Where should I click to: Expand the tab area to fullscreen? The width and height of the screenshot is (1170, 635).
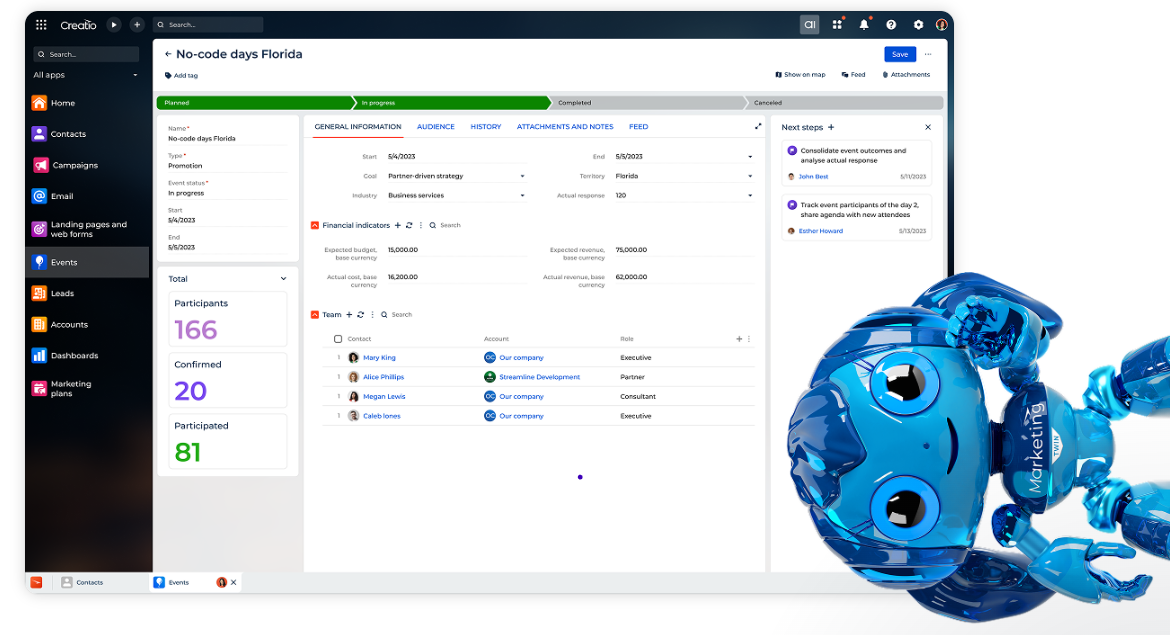click(x=758, y=127)
